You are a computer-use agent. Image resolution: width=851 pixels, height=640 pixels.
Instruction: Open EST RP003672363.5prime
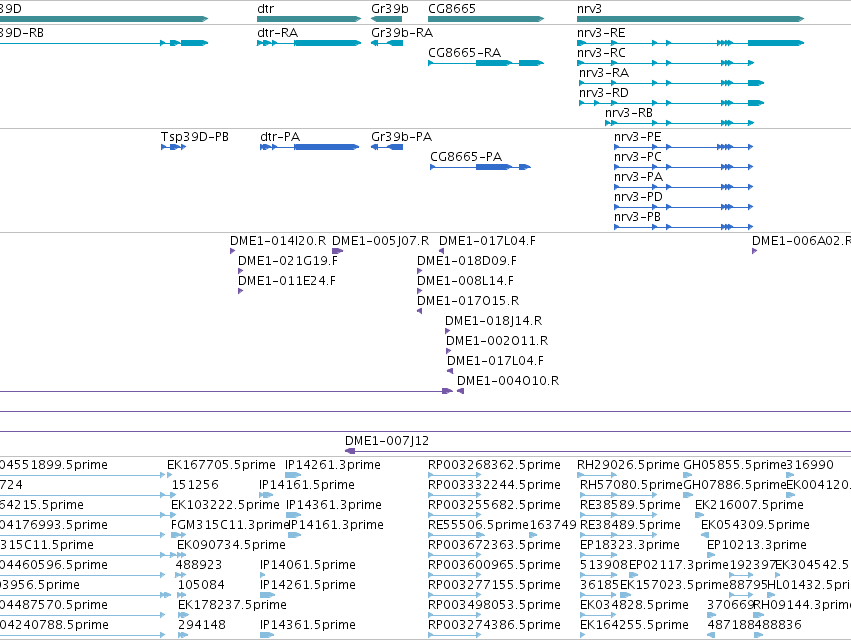click(454, 555)
